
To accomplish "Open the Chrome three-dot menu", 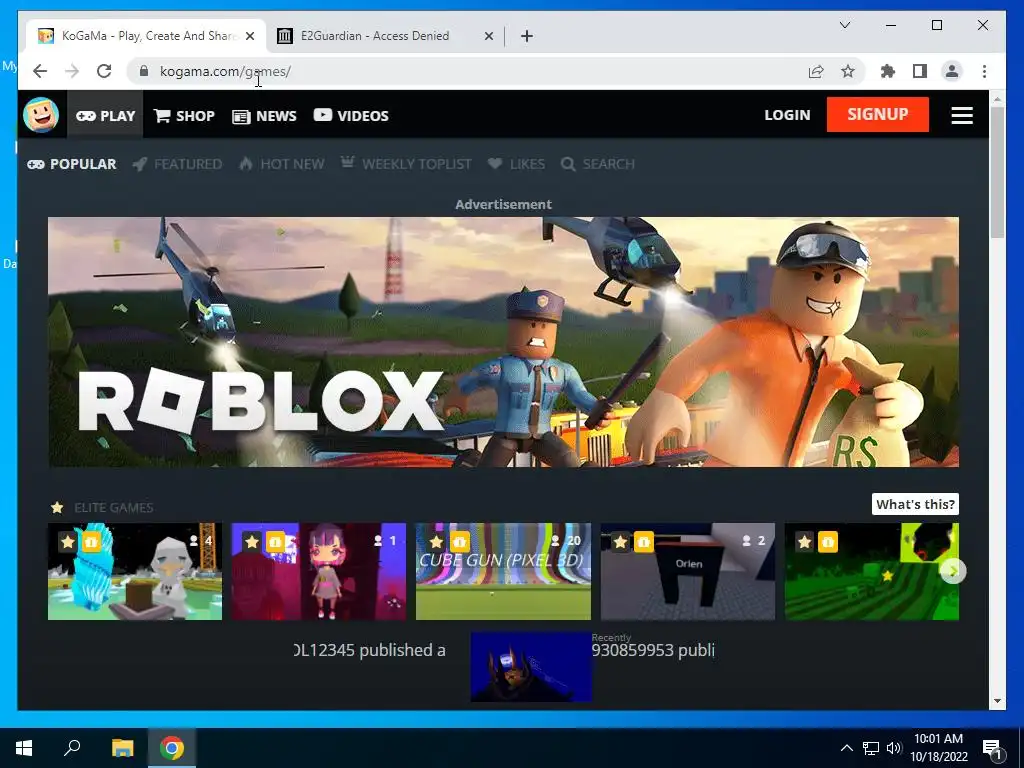I will (984, 71).
